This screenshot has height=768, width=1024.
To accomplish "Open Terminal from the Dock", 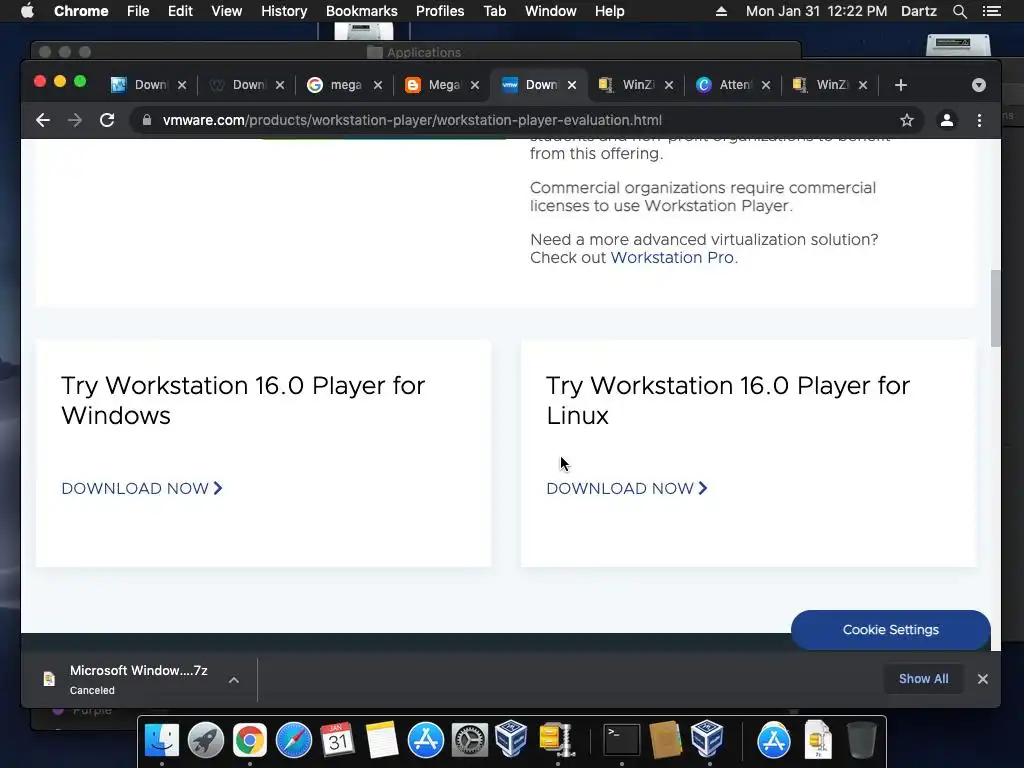I will tap(621, 741).
